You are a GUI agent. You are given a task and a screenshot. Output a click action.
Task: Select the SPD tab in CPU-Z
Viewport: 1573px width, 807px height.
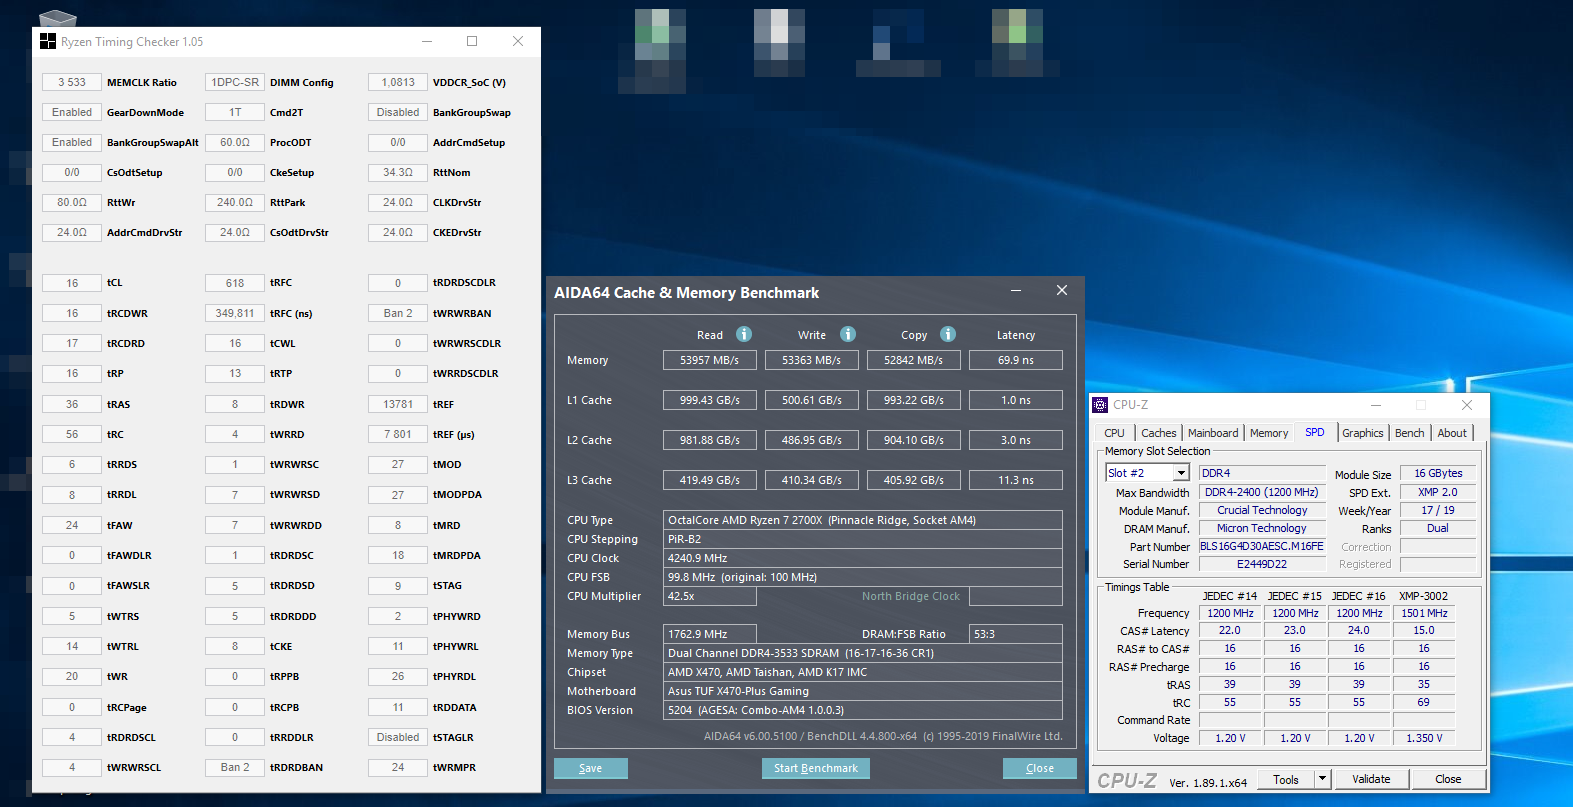[1314, 432]
